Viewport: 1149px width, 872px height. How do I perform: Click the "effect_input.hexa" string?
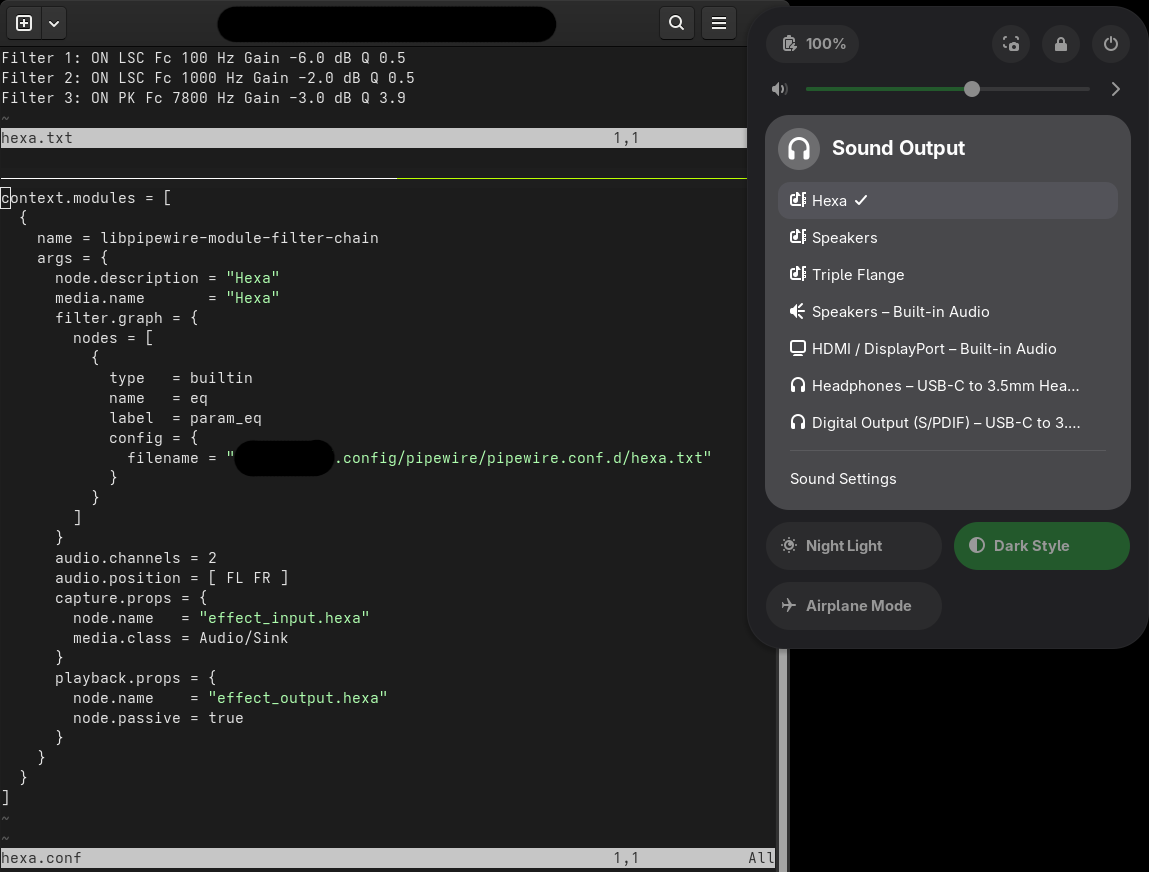(284, 618)
